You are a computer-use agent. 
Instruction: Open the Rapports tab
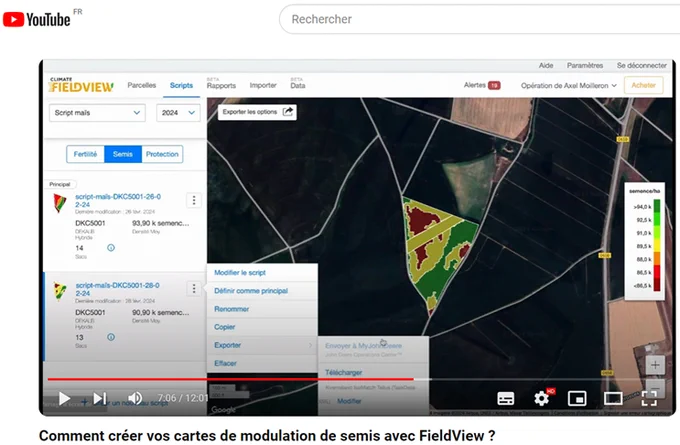pyautogui.click(x=221, y=85)
